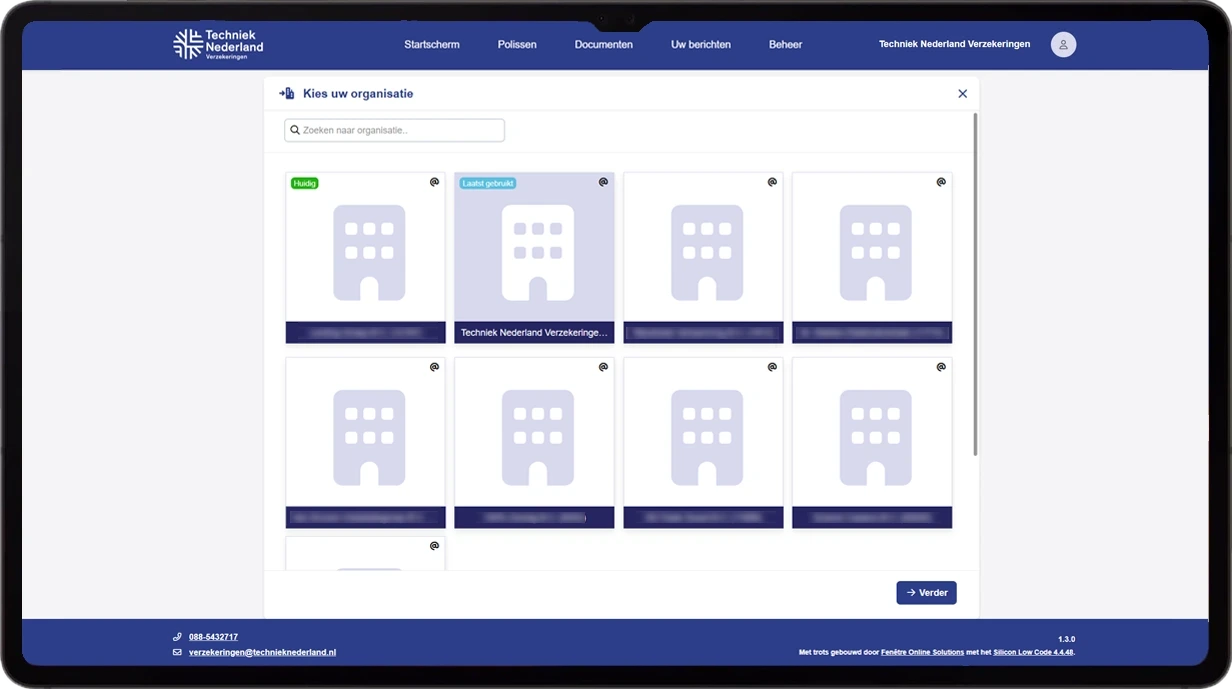
Task: Click the phone icon in the footer
Action: pyautogui.click(x=177, y=637)
